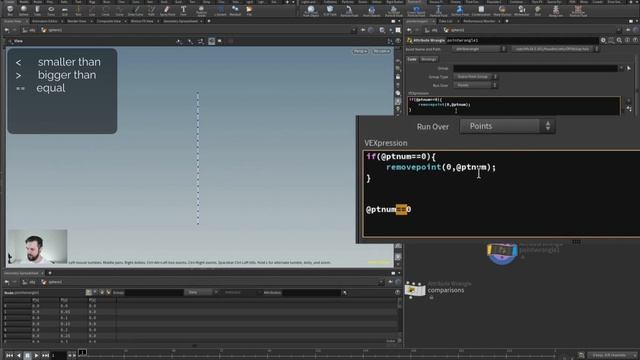The width and height of the screenshot is (640, 360).
Task: Open the VEXpression external editor icon
Action: pos(629,109)
